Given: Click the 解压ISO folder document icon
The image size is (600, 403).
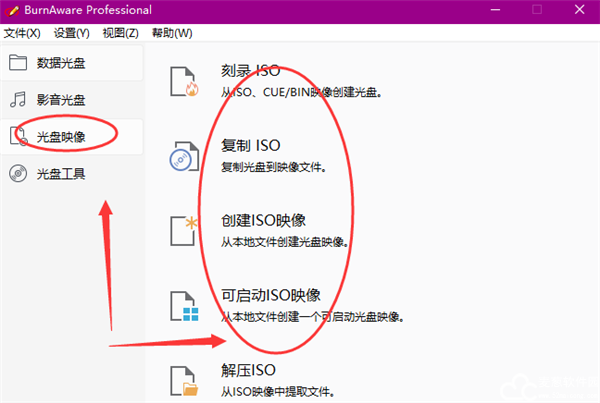Looking at the screenshot, I should tap(184, 381).
